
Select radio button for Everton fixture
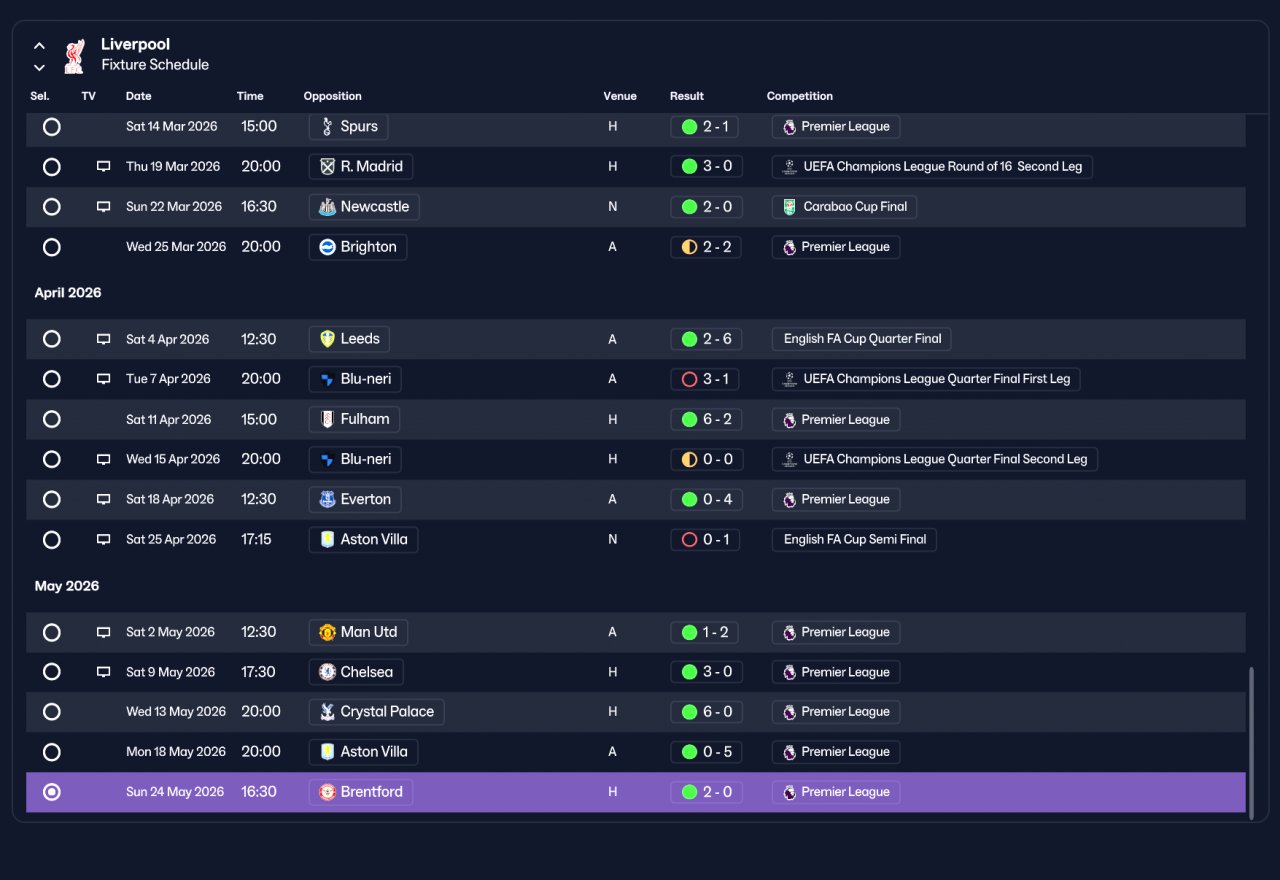click(x=52, y=499)
